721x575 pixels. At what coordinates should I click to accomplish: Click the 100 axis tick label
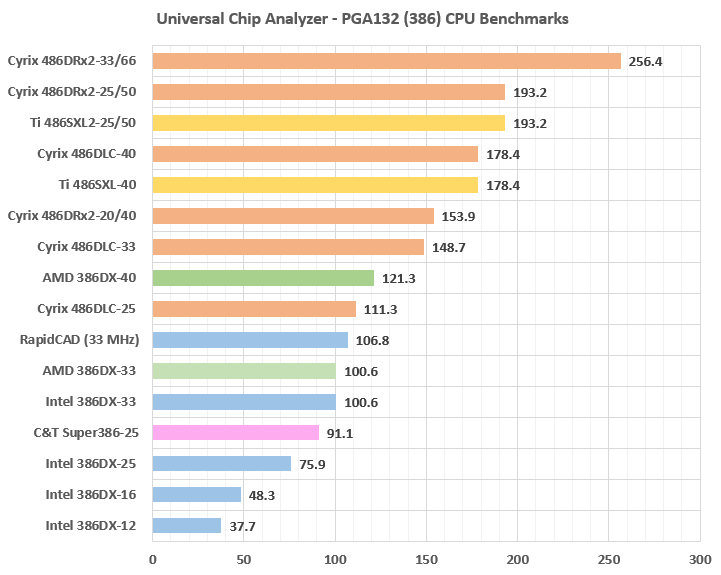click(x=335, y=559)
